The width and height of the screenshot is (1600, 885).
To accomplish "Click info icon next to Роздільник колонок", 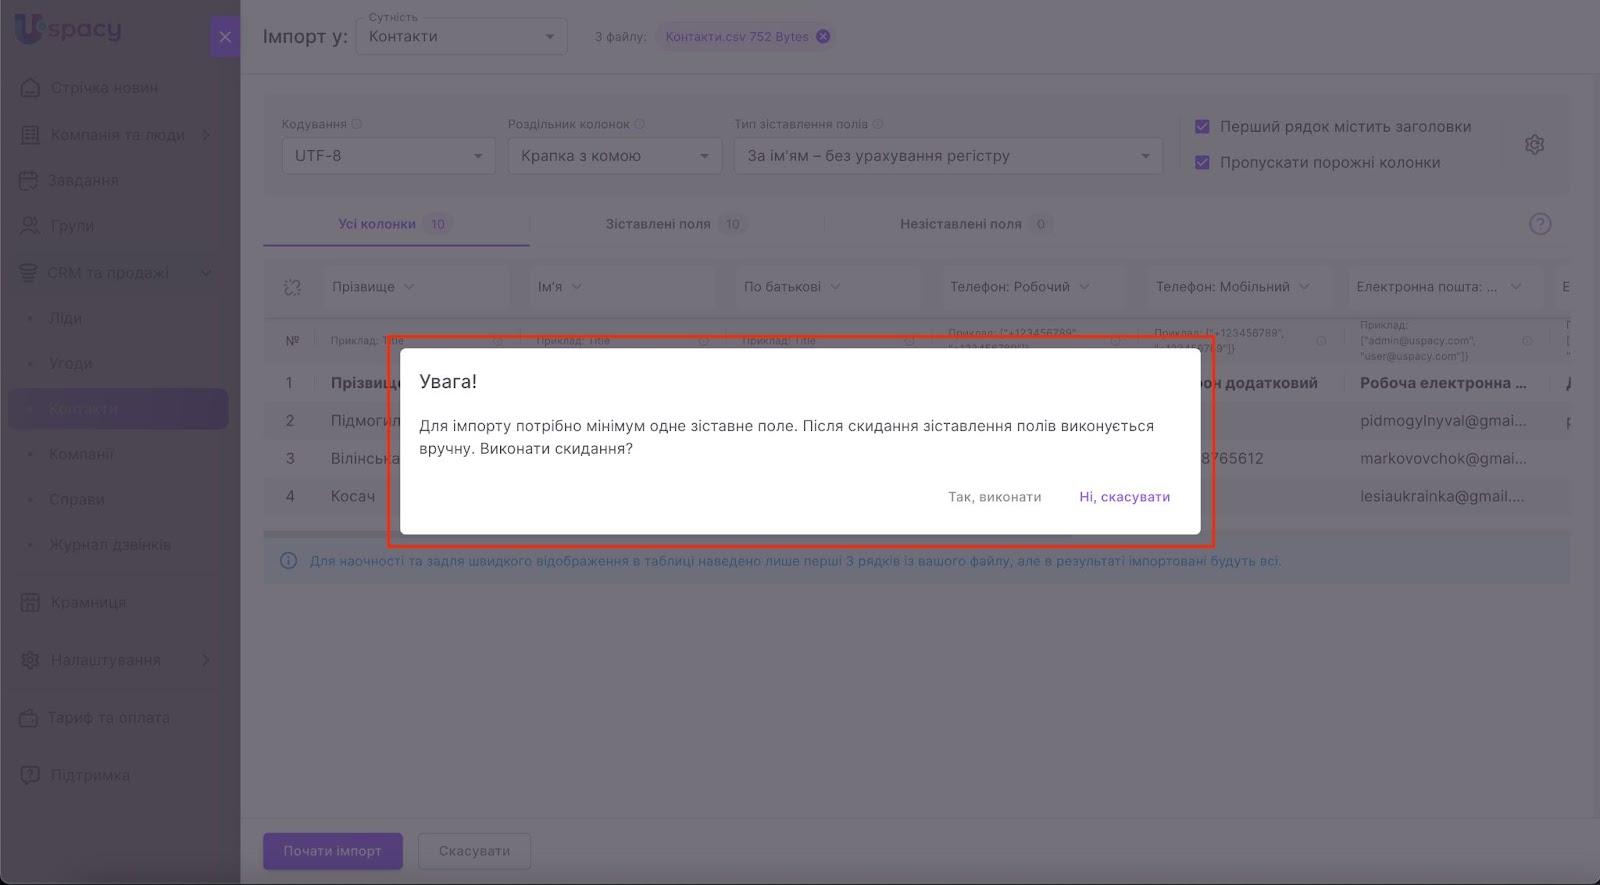I will (640, 124).
